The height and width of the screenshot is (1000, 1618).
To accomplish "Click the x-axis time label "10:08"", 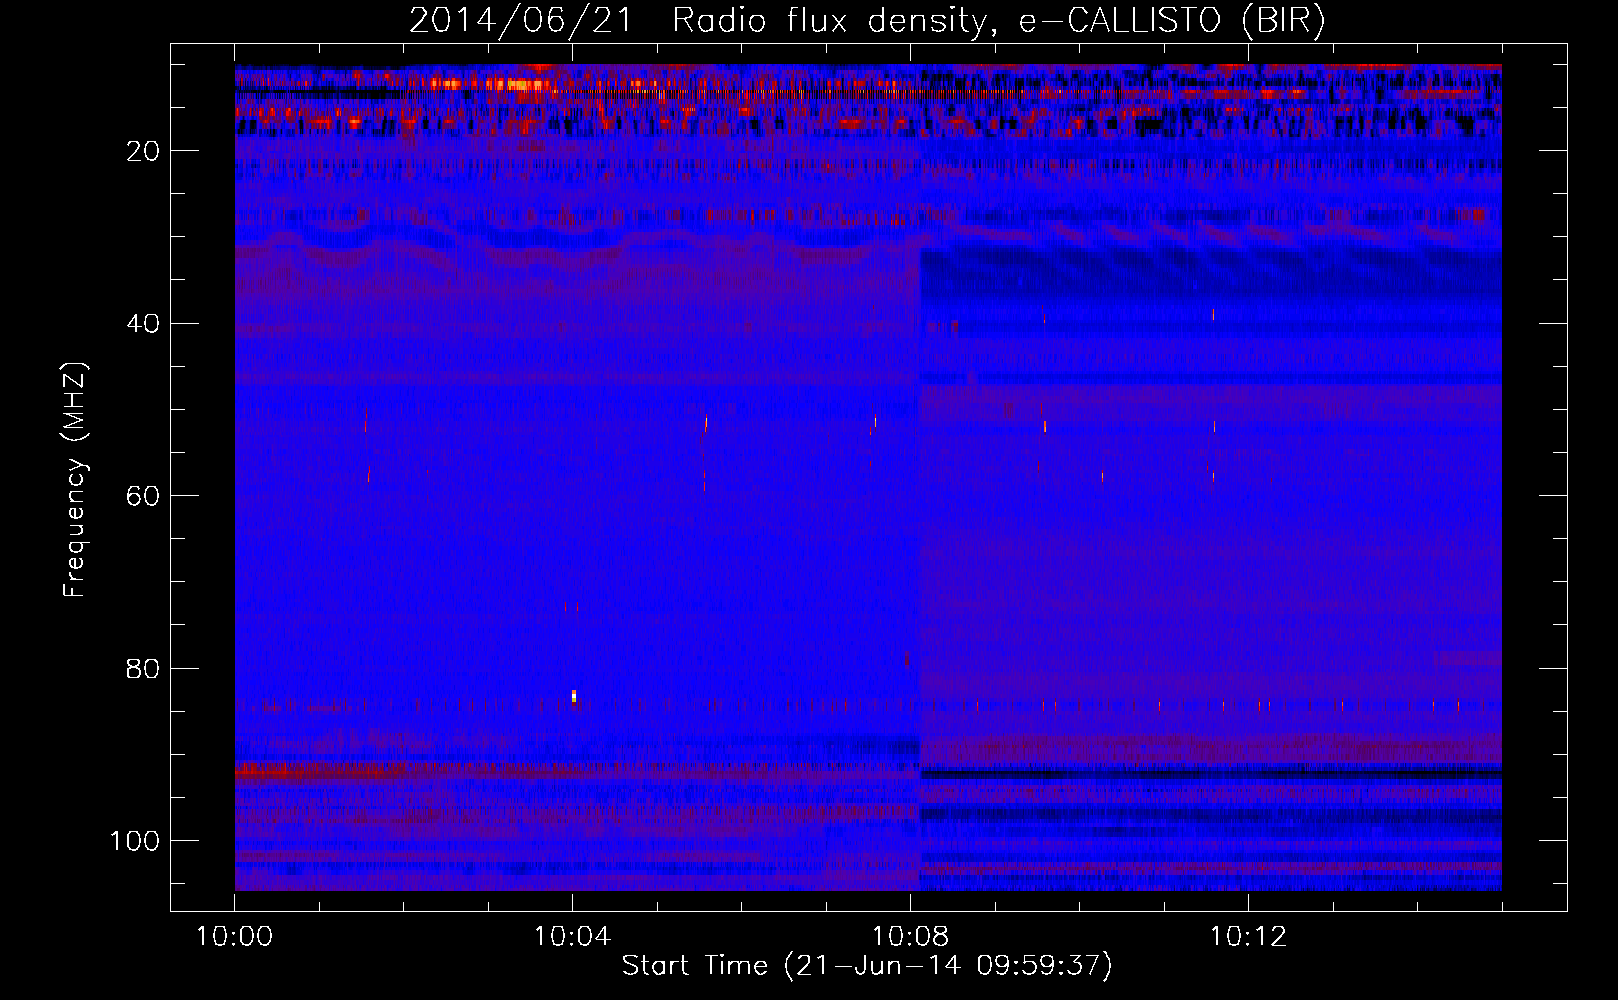I will click(910, 937).
